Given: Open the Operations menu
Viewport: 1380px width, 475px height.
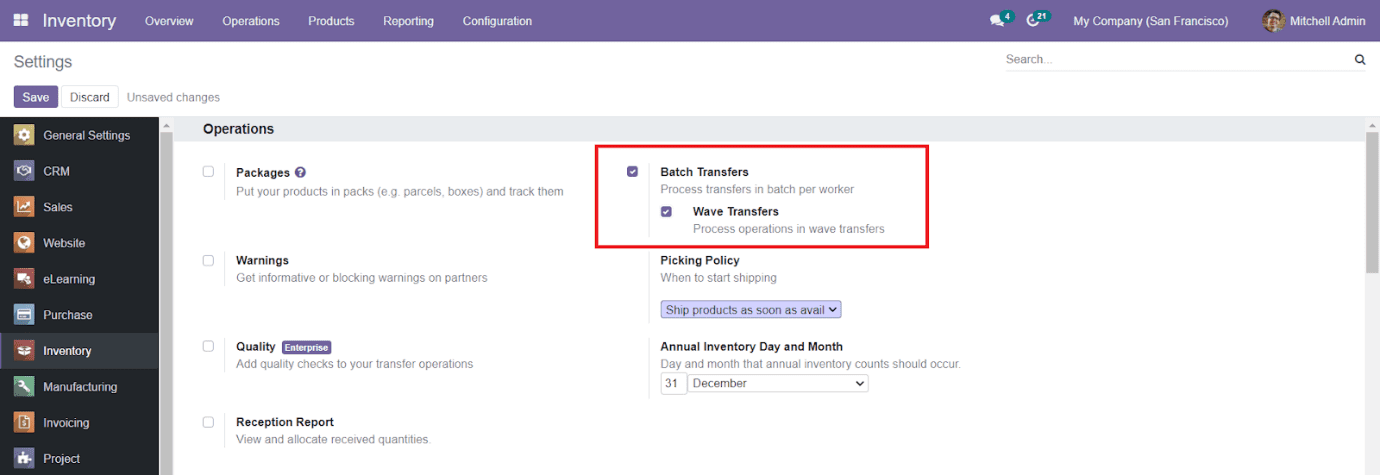Looking at the screenshot, I should [251, 21].
